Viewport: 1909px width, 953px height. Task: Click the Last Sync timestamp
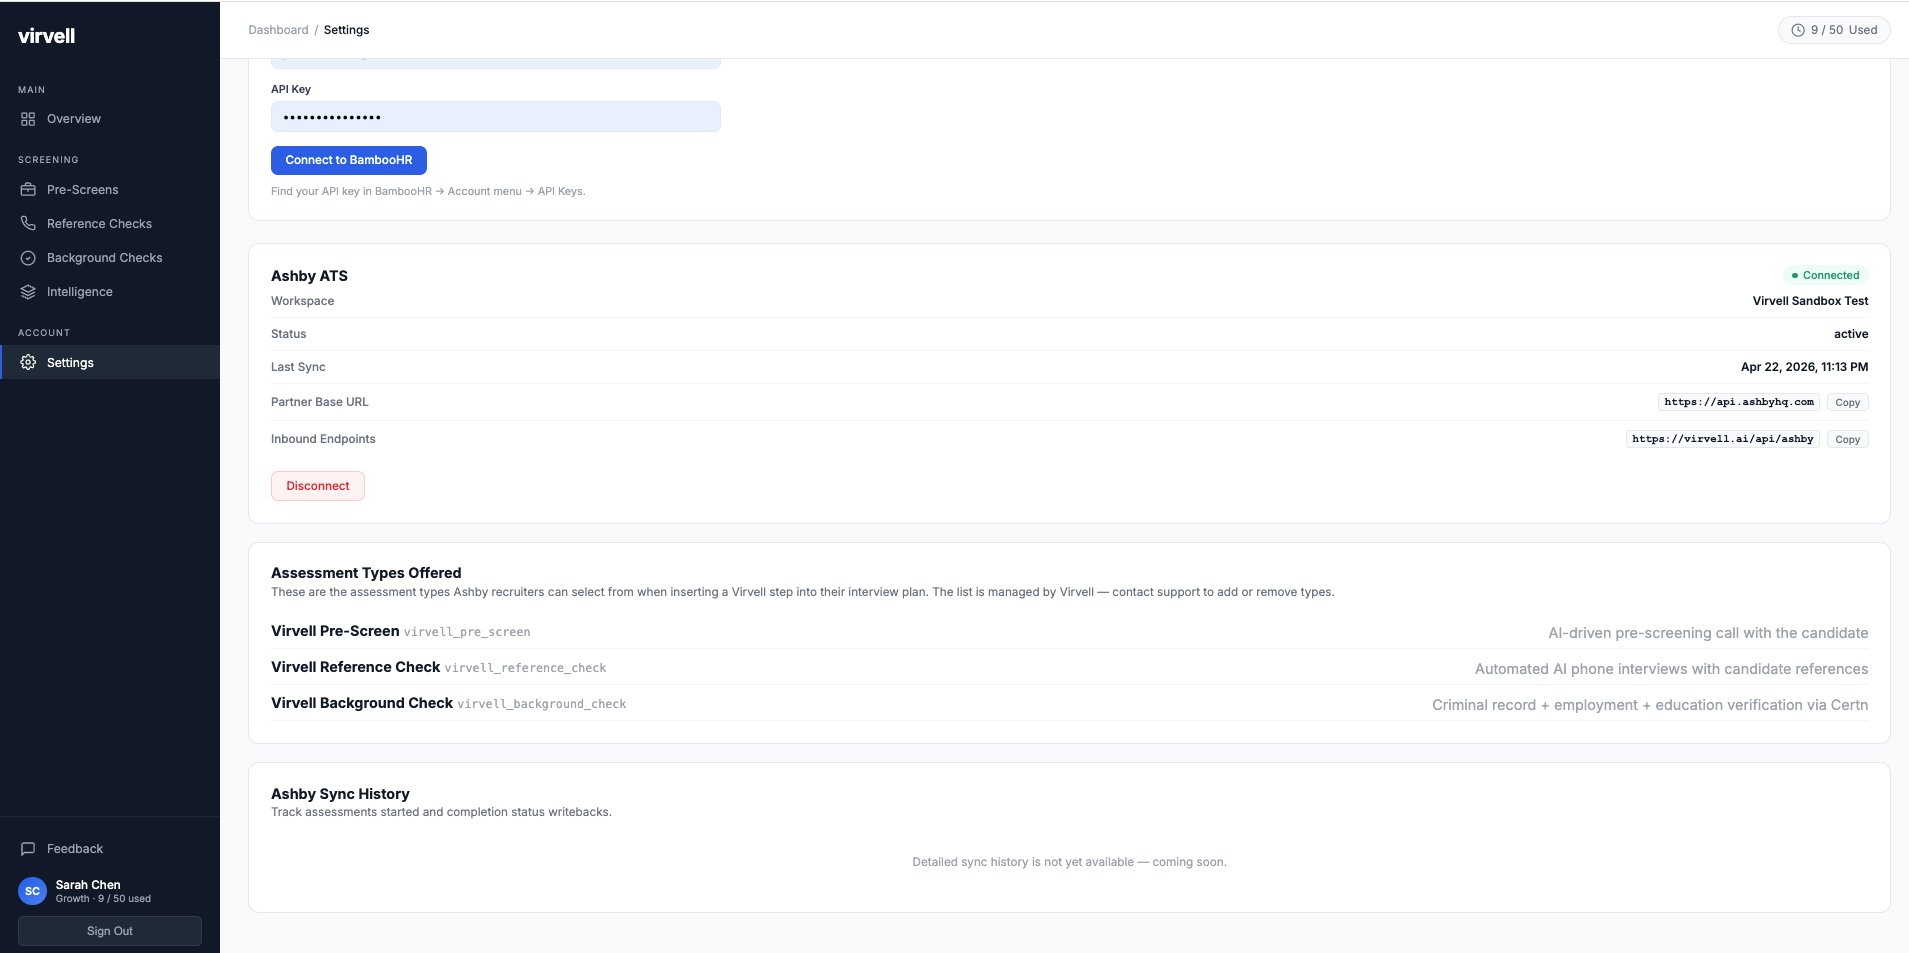(x=1804, y=367)
